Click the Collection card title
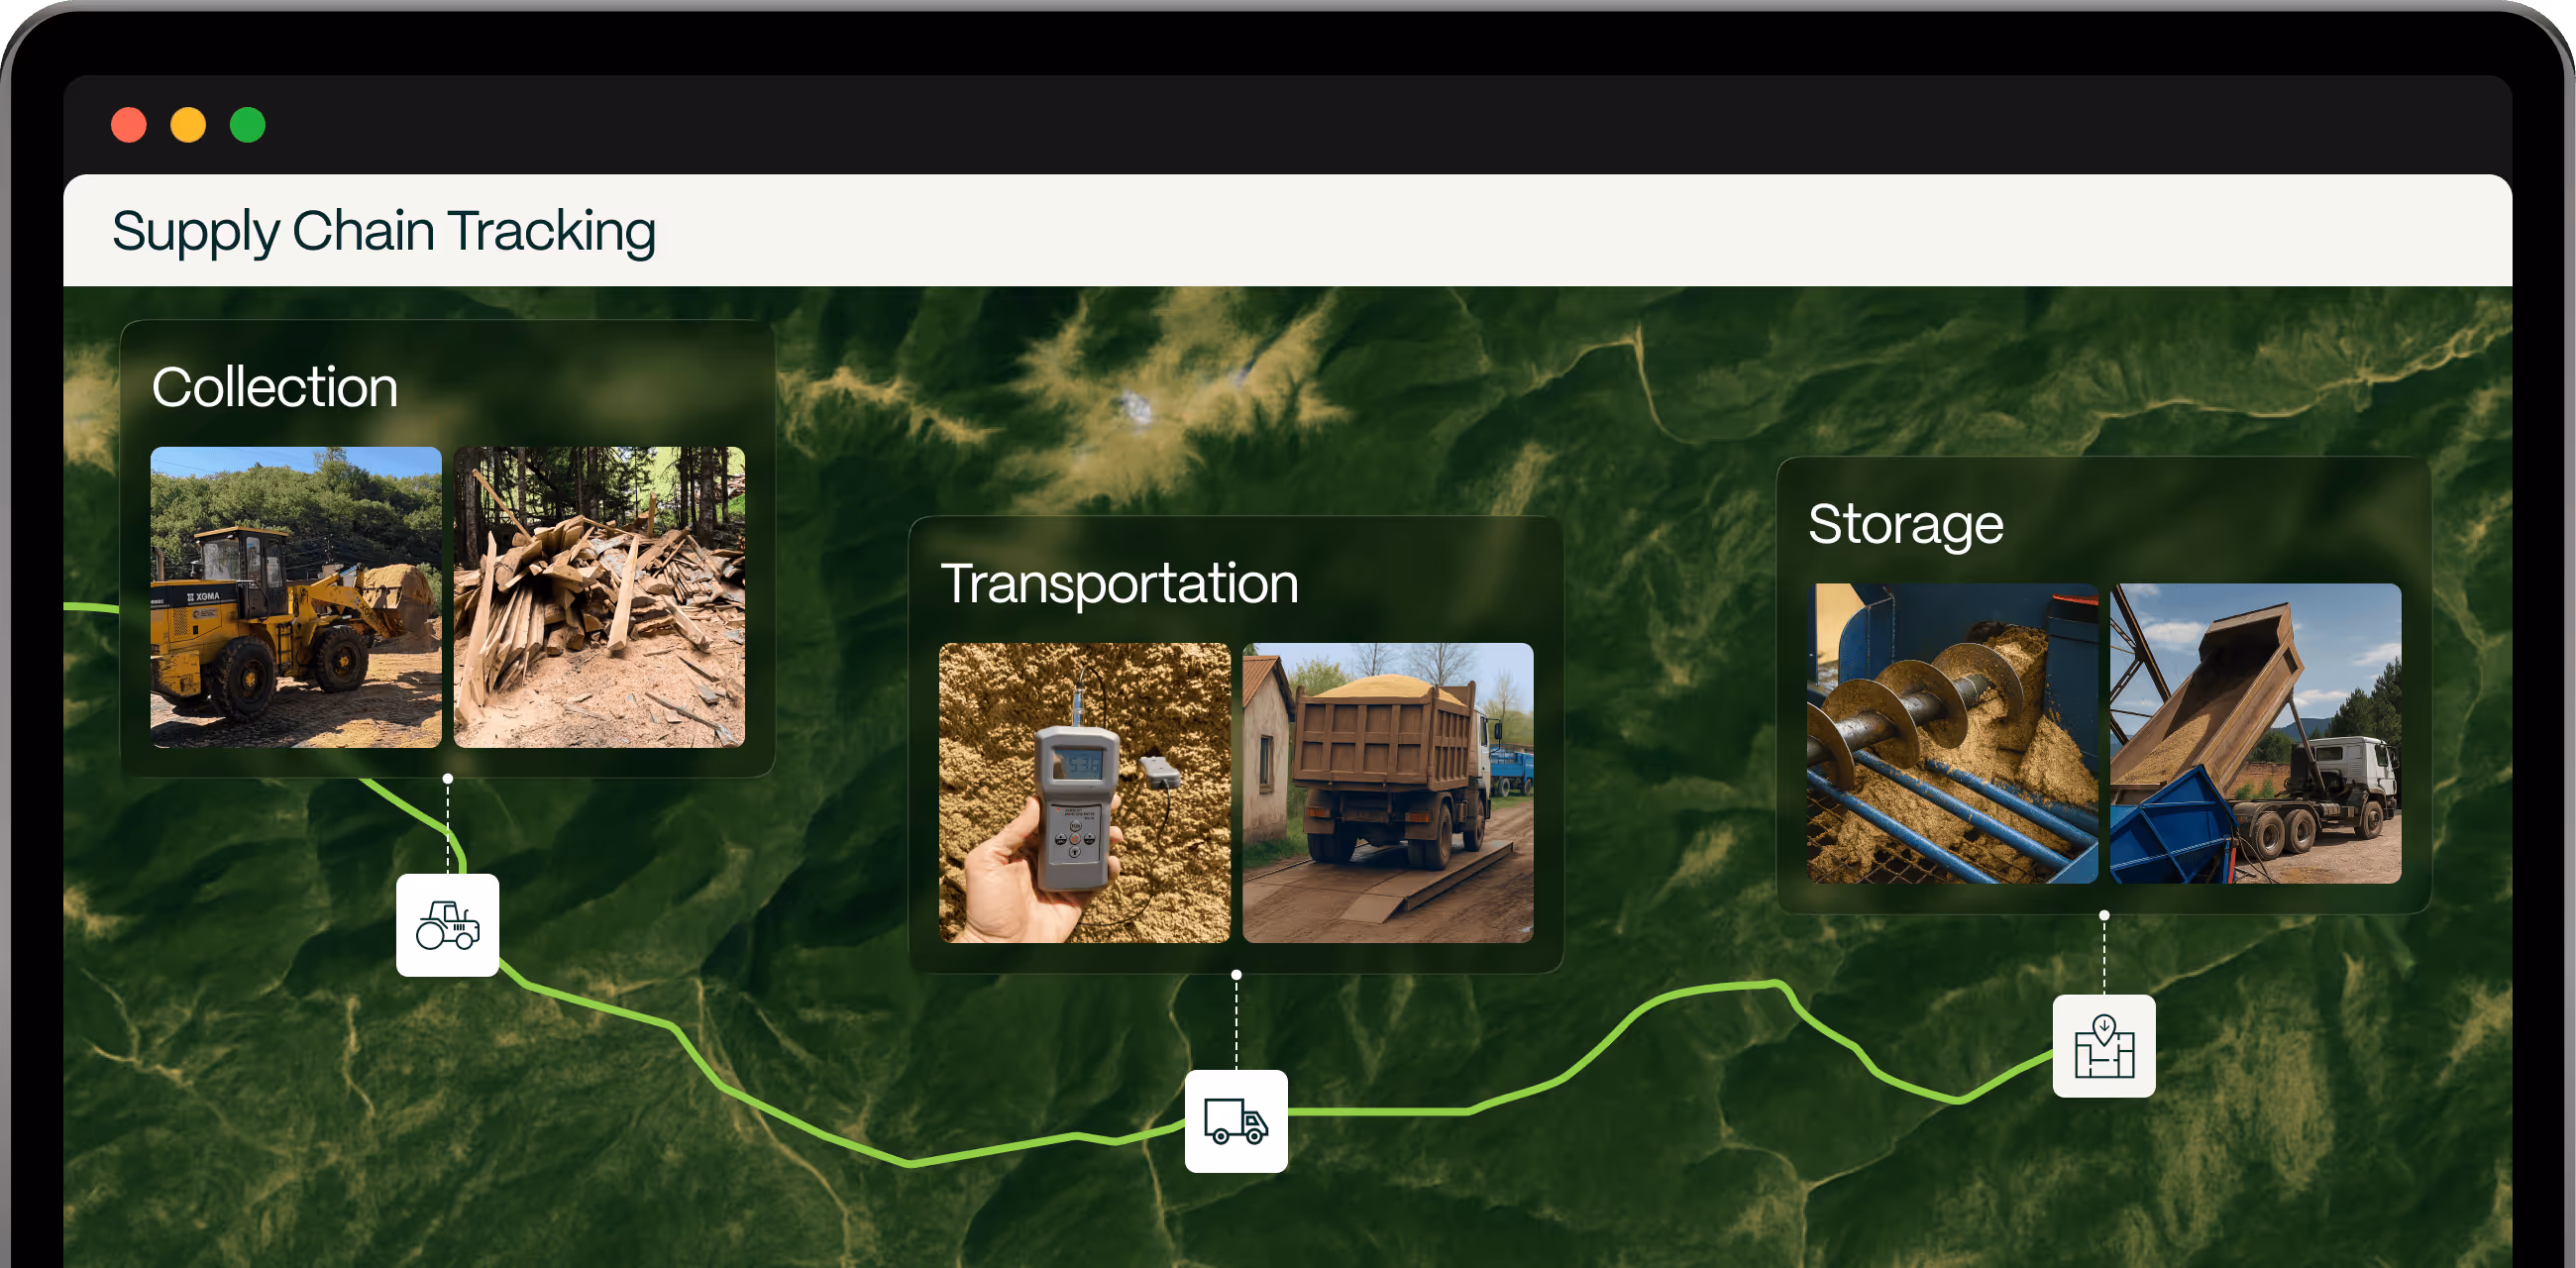Image resolution: width=2576 pixels, height=1268 pixels. (275, 387)
